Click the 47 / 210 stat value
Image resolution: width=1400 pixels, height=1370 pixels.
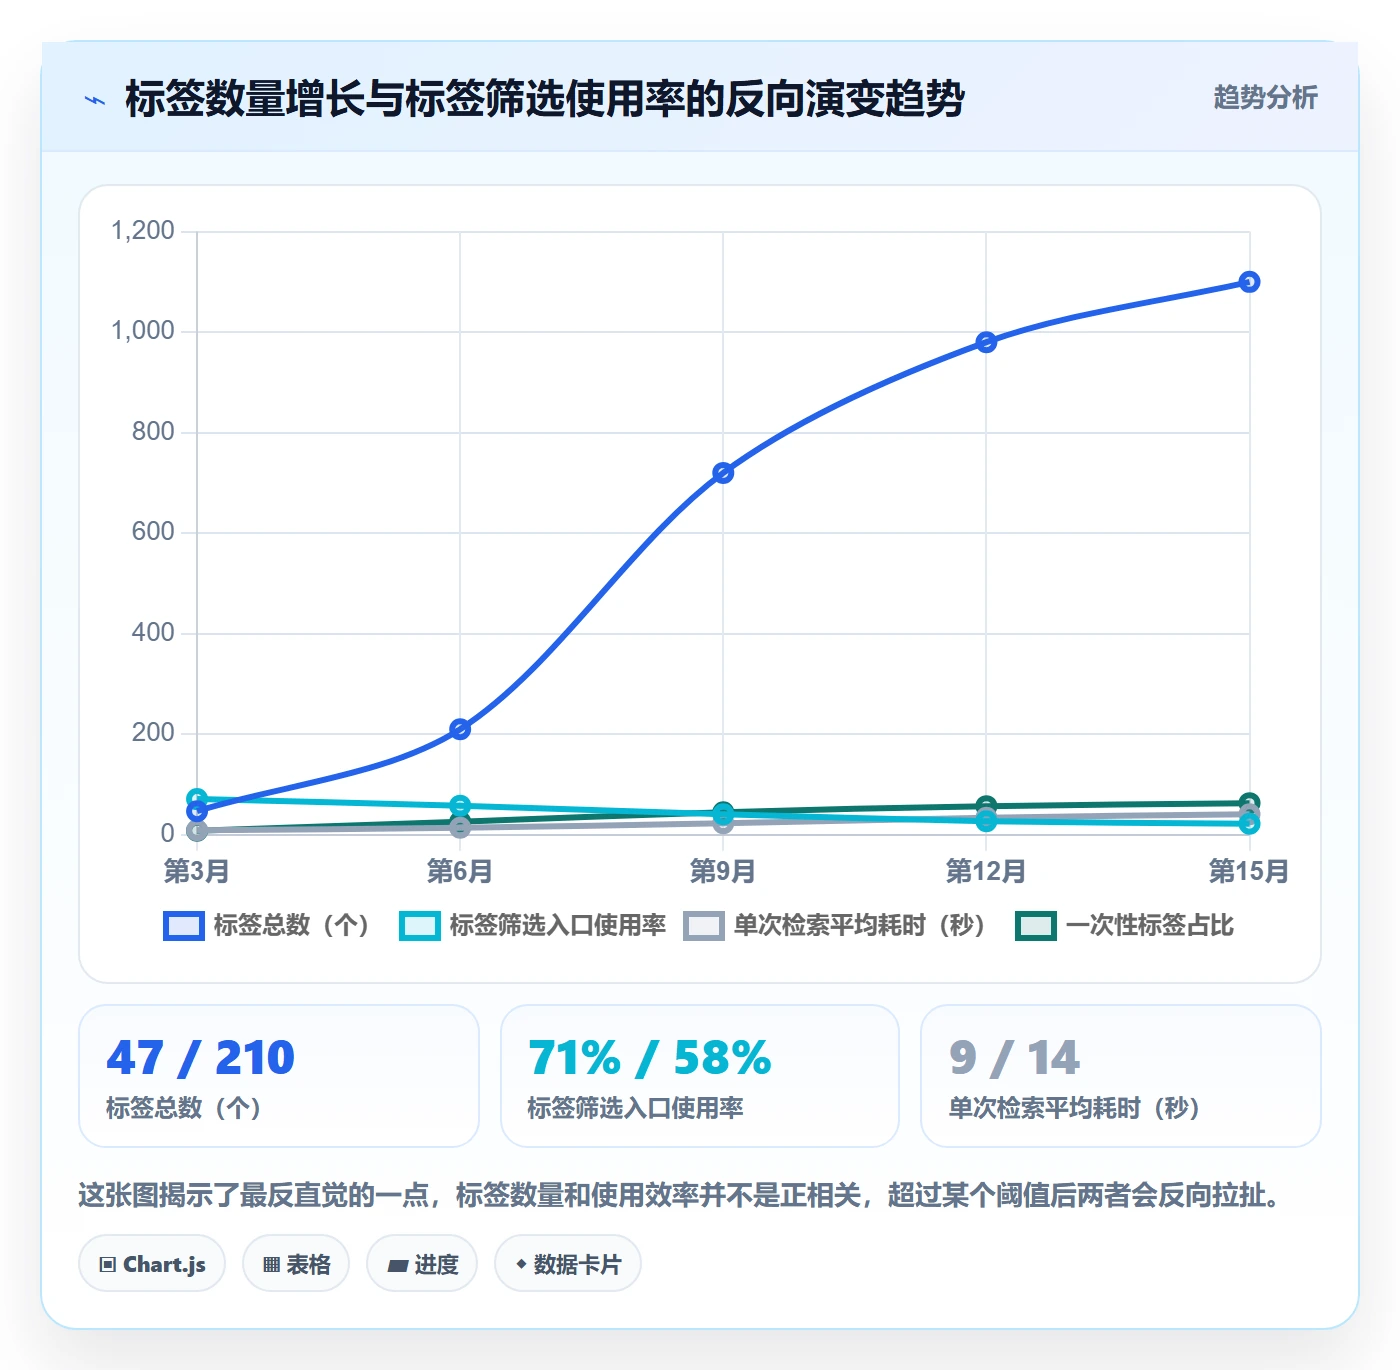200,1058
